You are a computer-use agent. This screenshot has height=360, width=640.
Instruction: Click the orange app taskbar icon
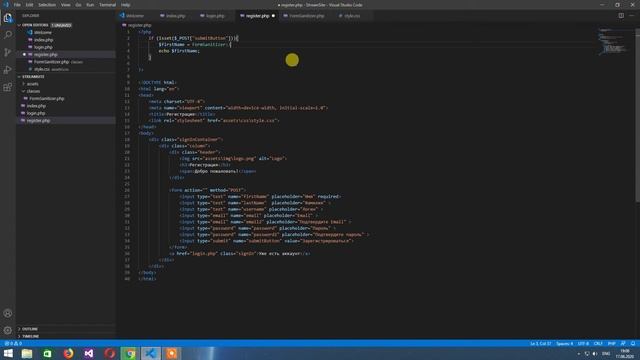pos(171,353)
